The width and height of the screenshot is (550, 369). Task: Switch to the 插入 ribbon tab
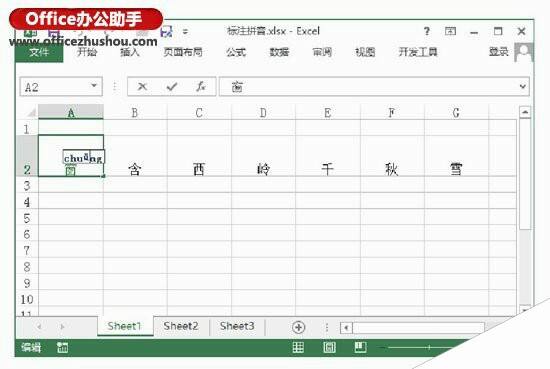(130, 52)
